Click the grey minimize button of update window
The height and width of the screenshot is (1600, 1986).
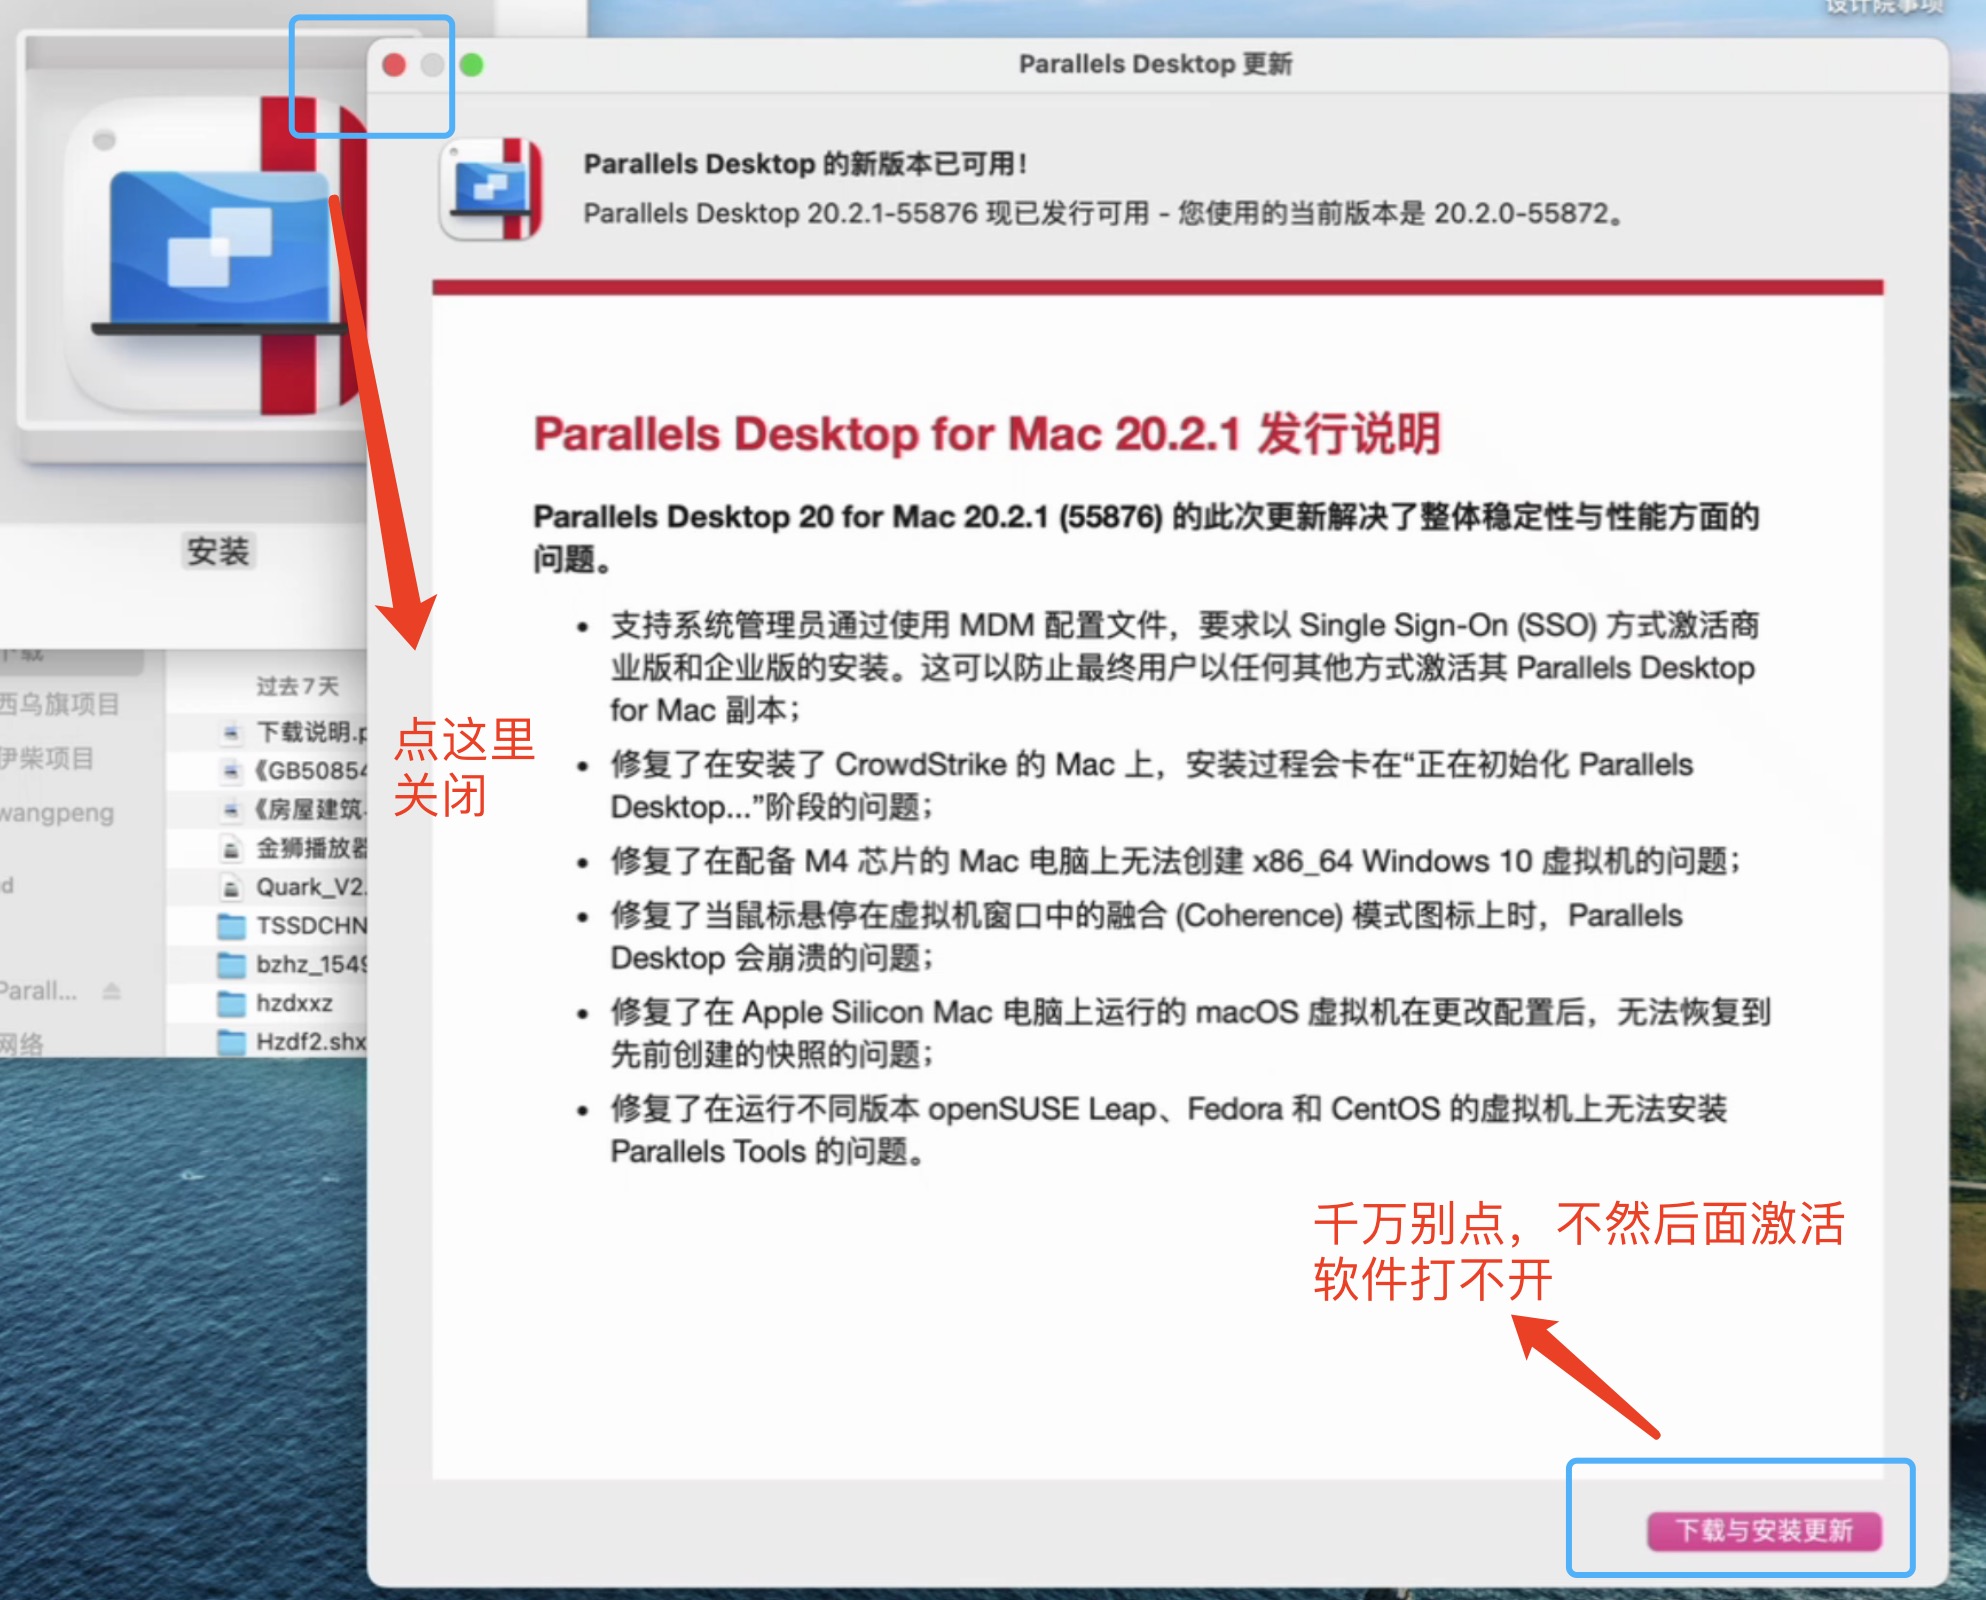coord(433,65)
